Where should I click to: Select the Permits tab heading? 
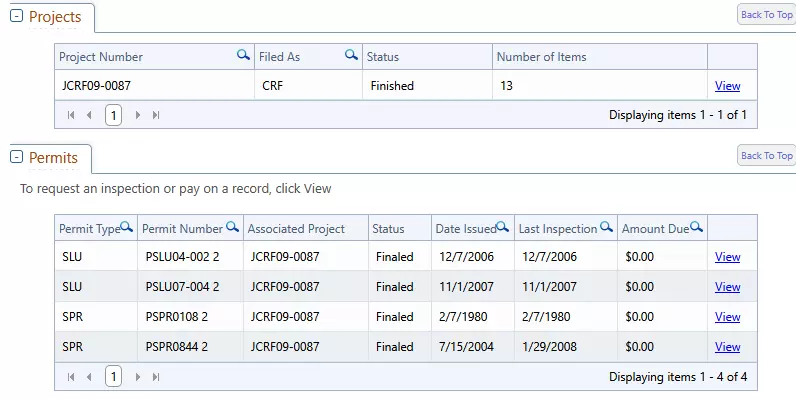[53, 158]
